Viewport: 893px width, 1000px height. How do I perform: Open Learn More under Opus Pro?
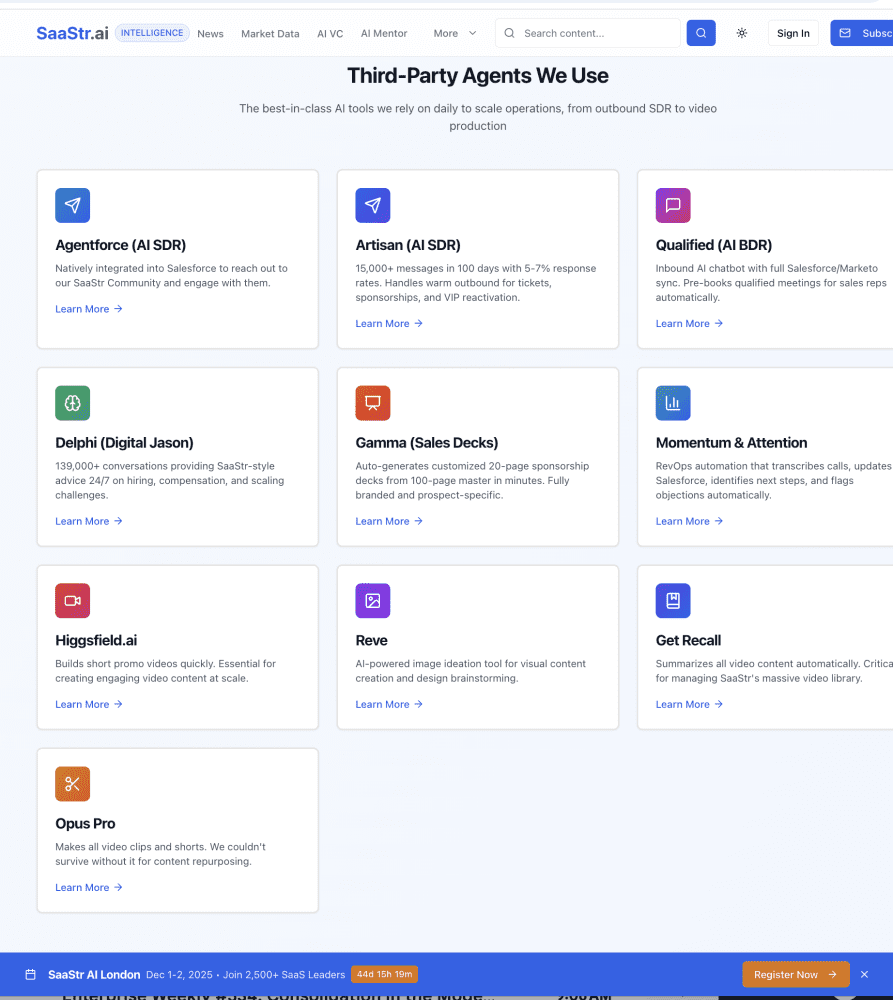point(89,887)
